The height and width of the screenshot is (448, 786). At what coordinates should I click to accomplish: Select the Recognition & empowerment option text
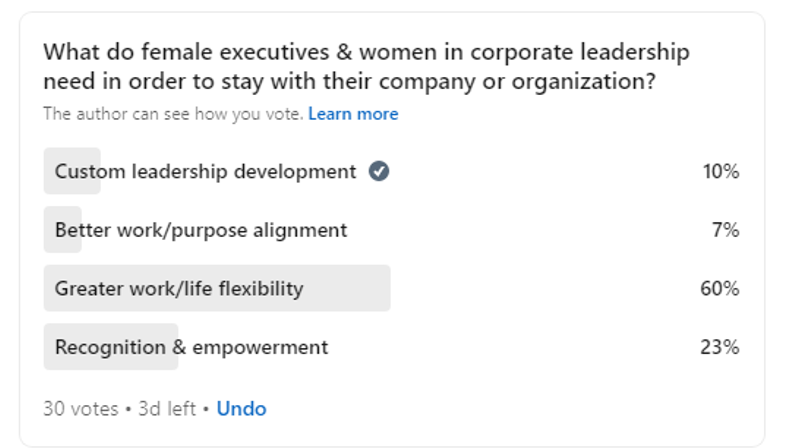point(191,347)
